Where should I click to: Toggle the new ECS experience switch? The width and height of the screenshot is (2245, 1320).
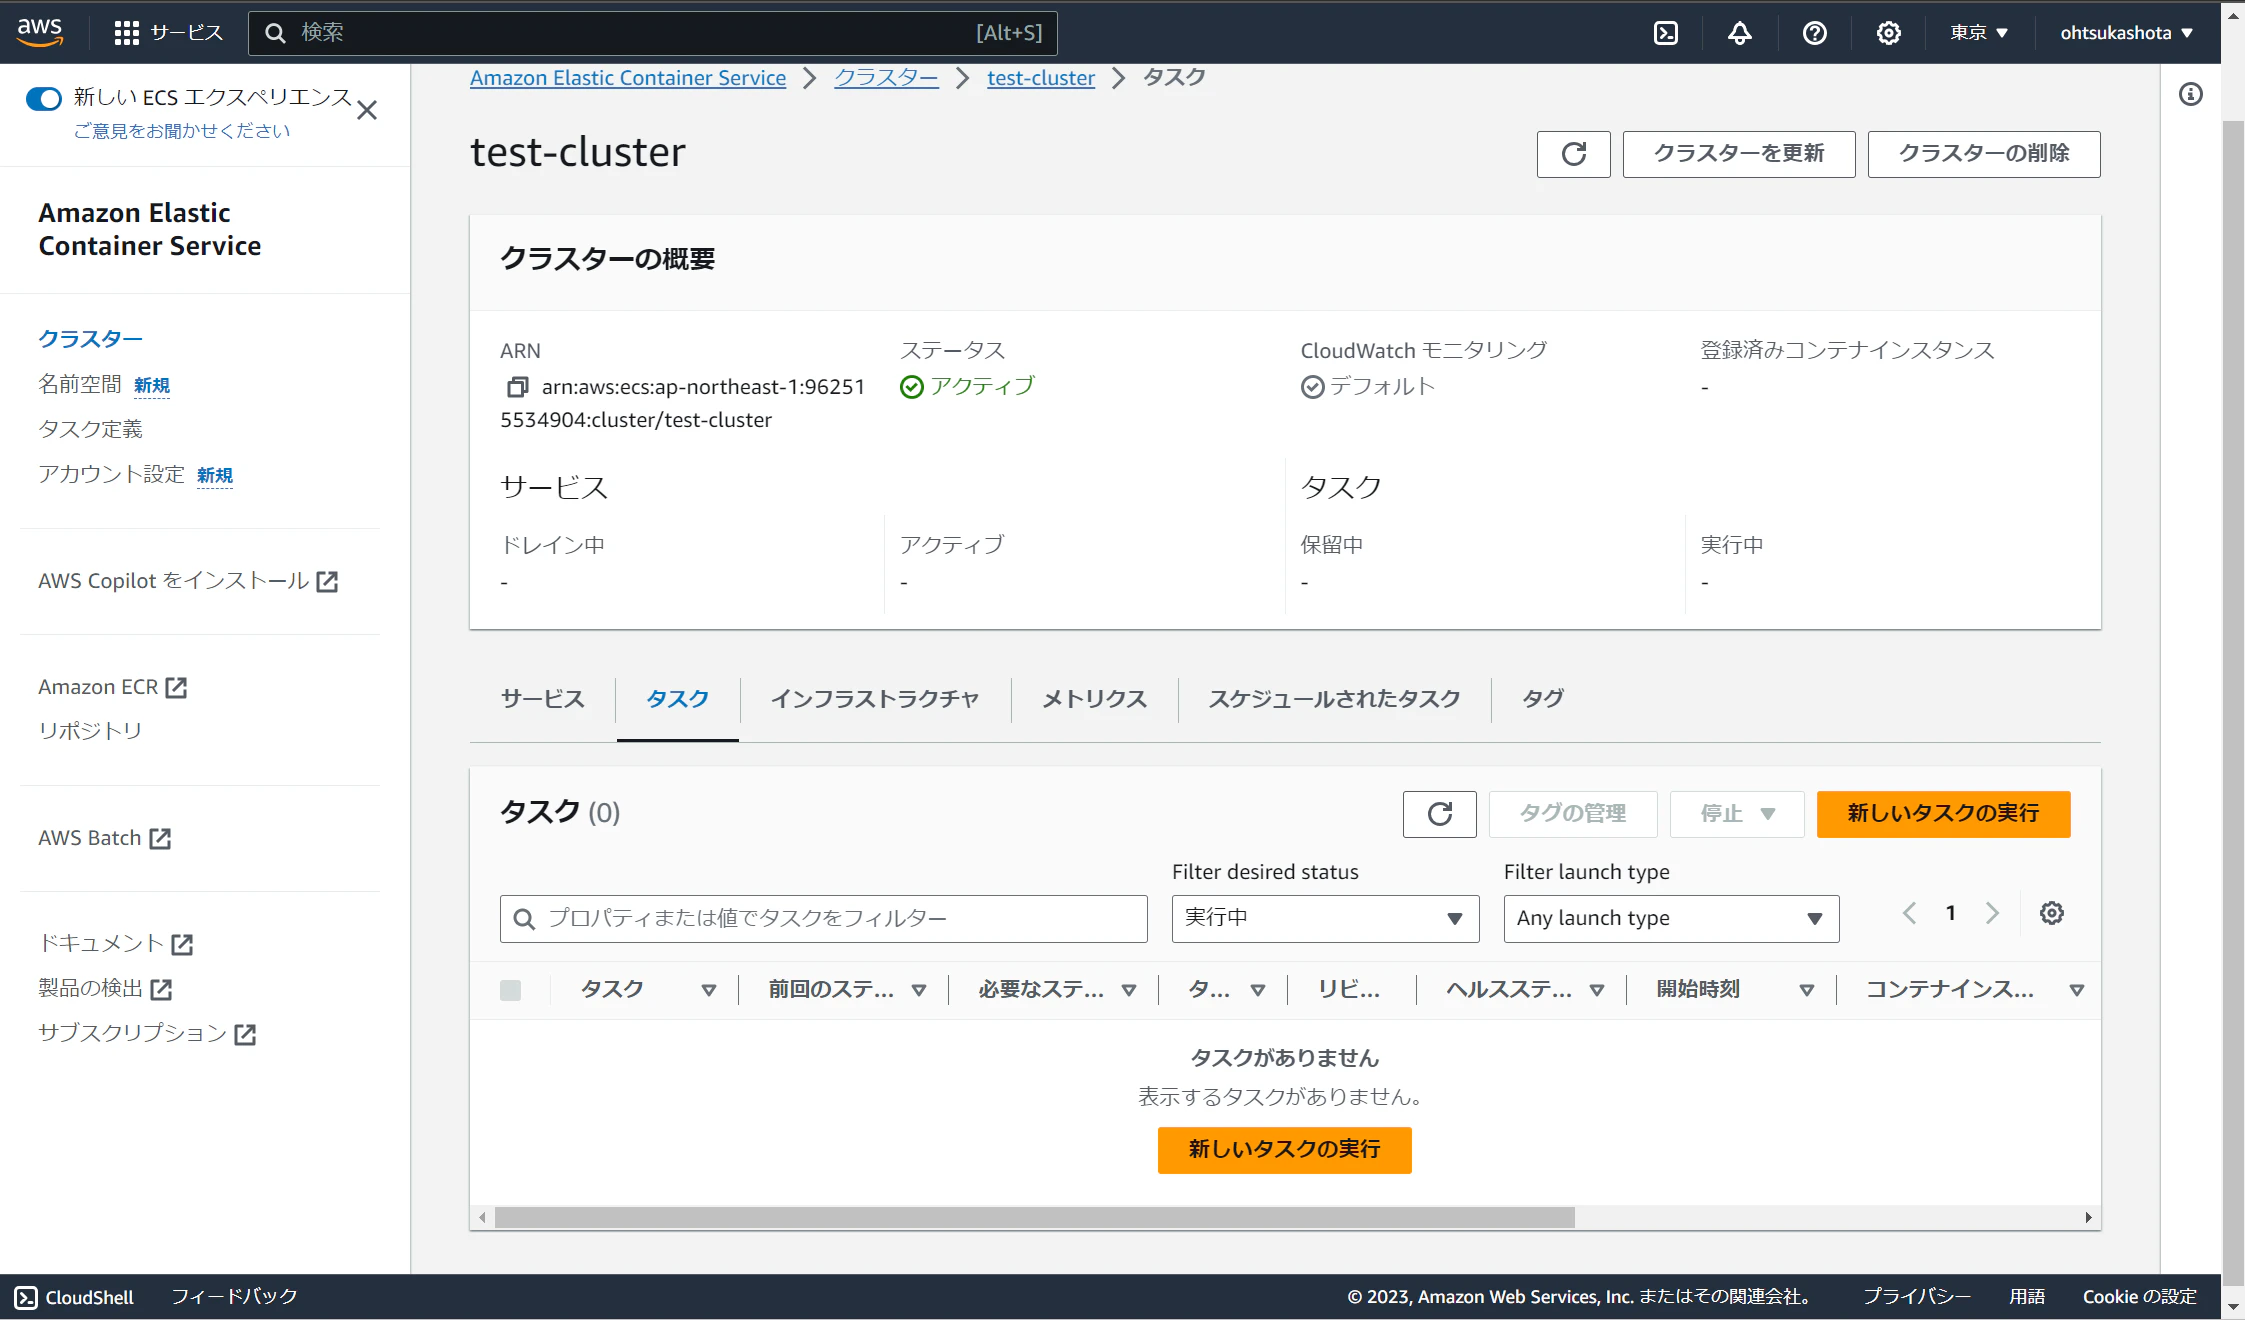pyautogui.click(x=44, y=98)
